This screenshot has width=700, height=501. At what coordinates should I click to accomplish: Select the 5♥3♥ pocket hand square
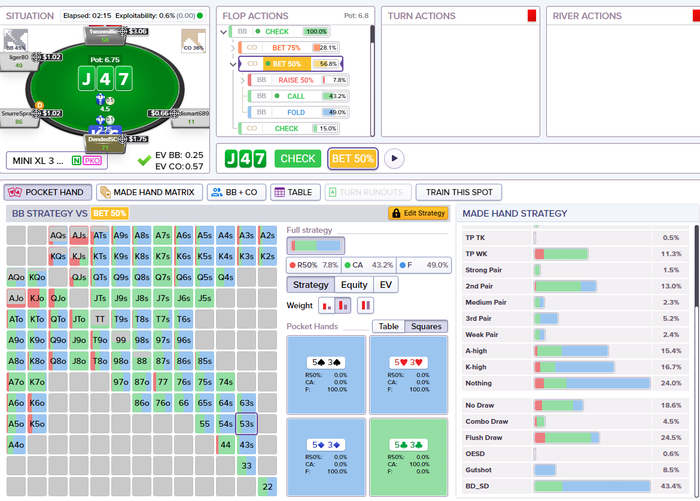408,375
